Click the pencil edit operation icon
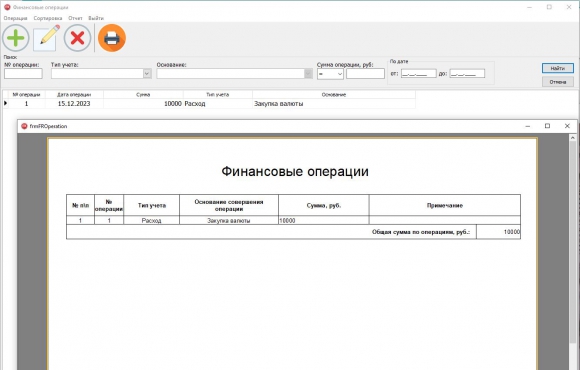The image size is (580, 370). [47, 38]
